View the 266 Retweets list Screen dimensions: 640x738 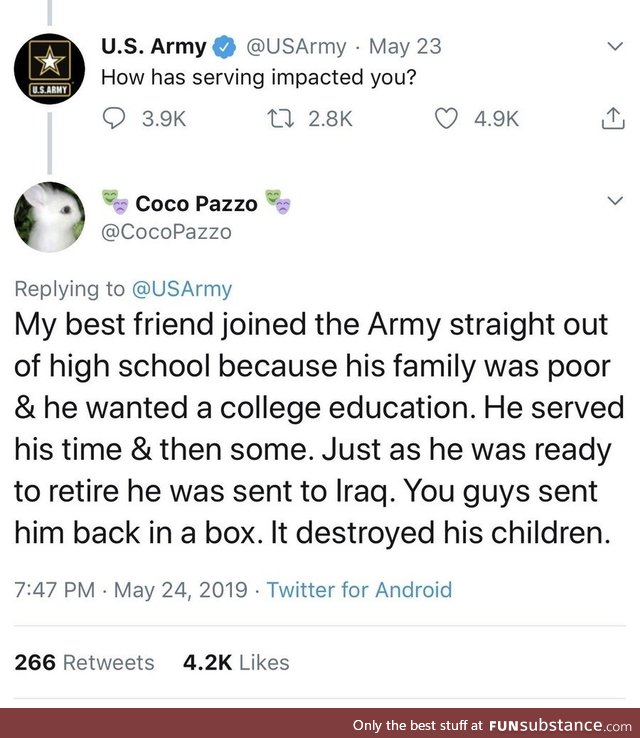click(84, 662)
